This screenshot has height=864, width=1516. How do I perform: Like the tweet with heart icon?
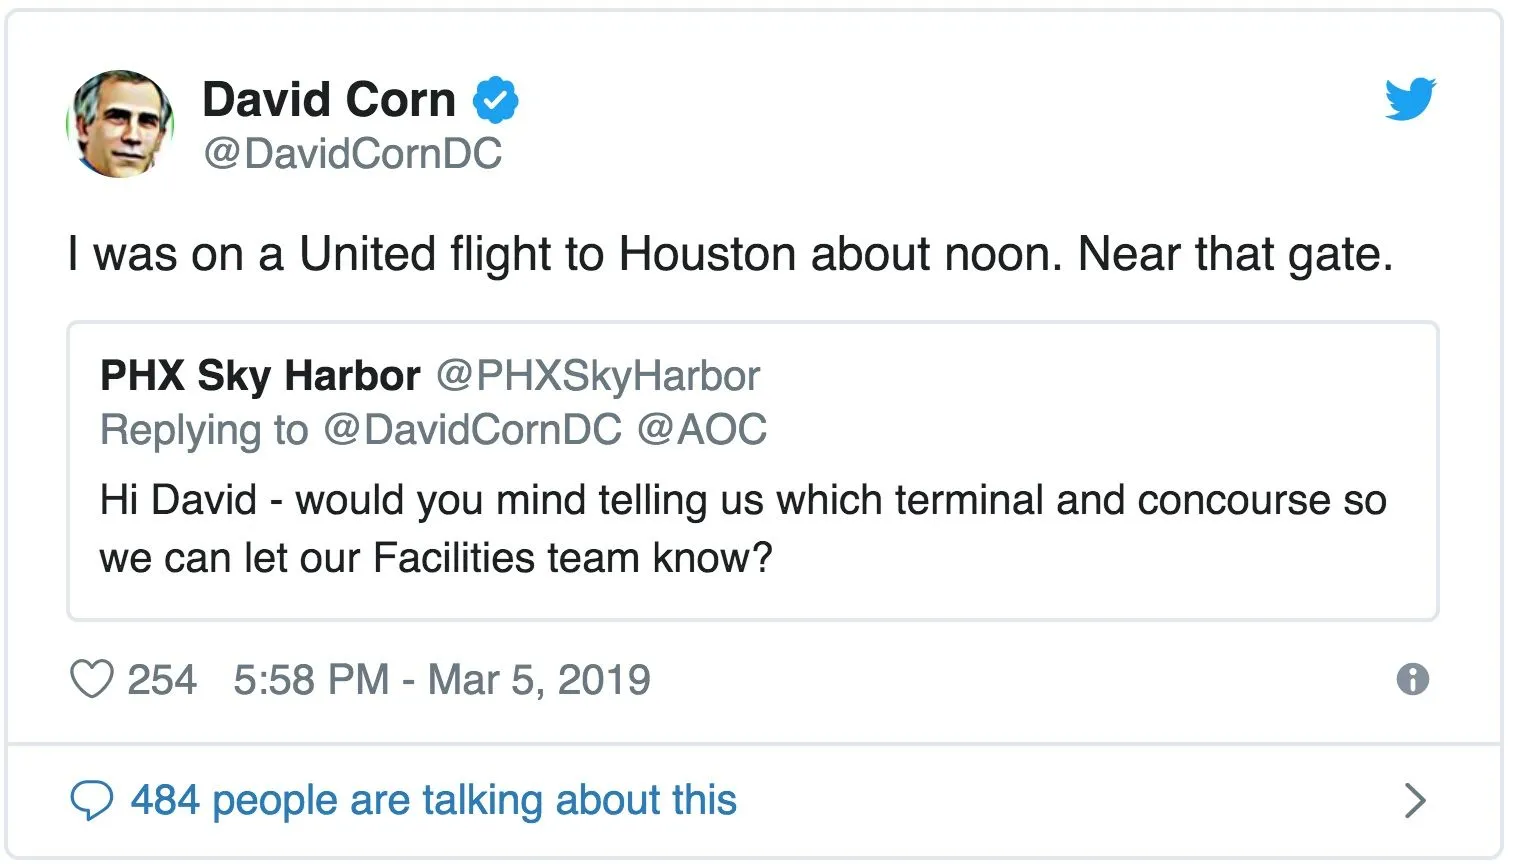[91, 680]
